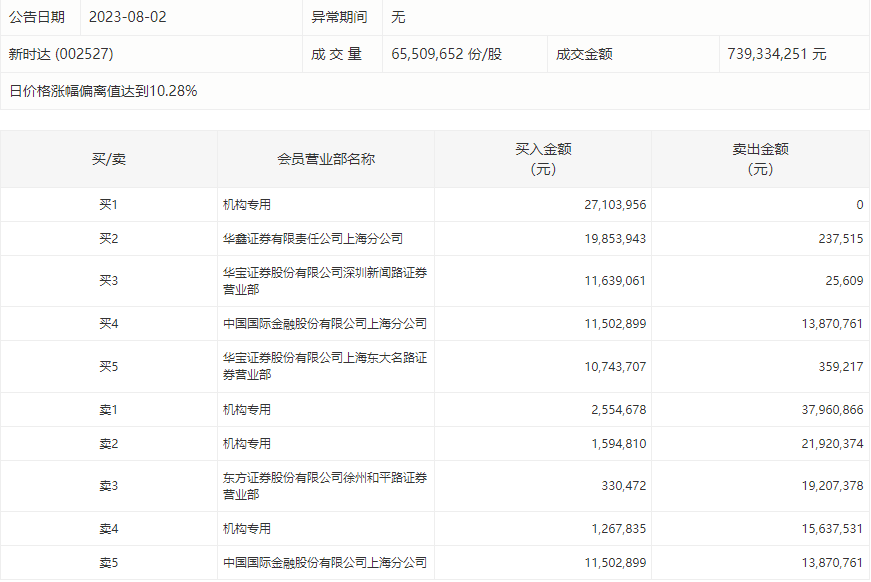
Task: Select buy amount 1,267,835
Action: pyautogui.click(x=618, y=528)
